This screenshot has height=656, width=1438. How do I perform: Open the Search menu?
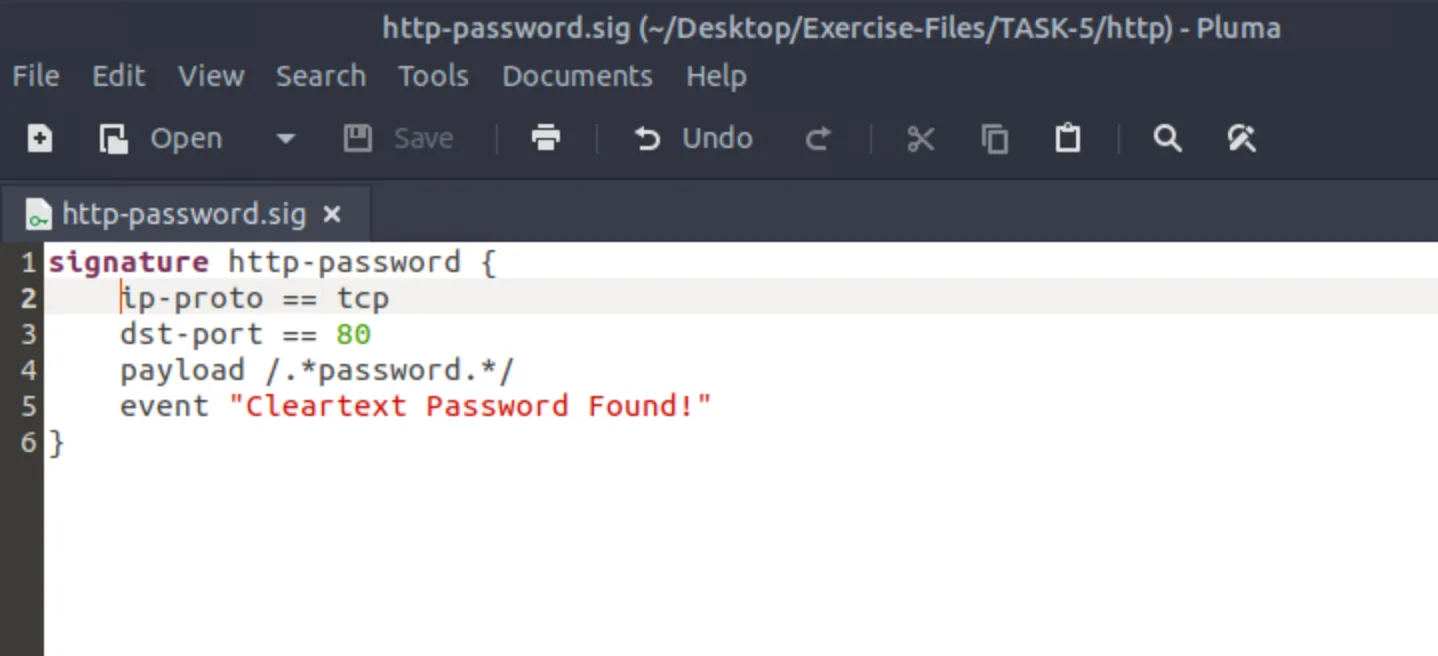pos(321,76)
